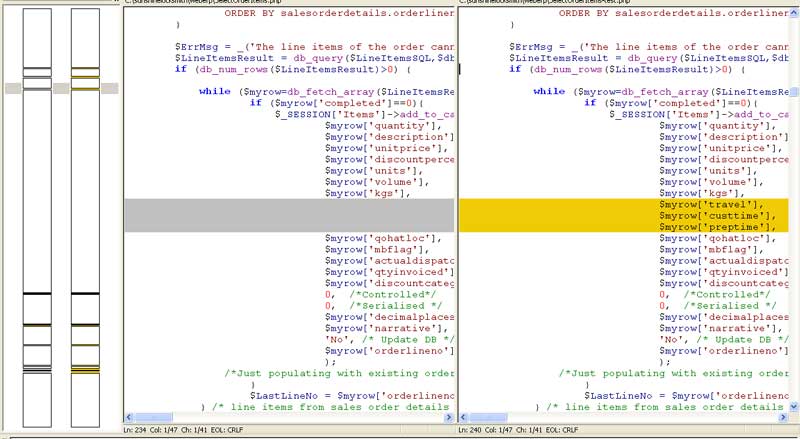Click the yellow difference block in right pane

click(622, 215)
